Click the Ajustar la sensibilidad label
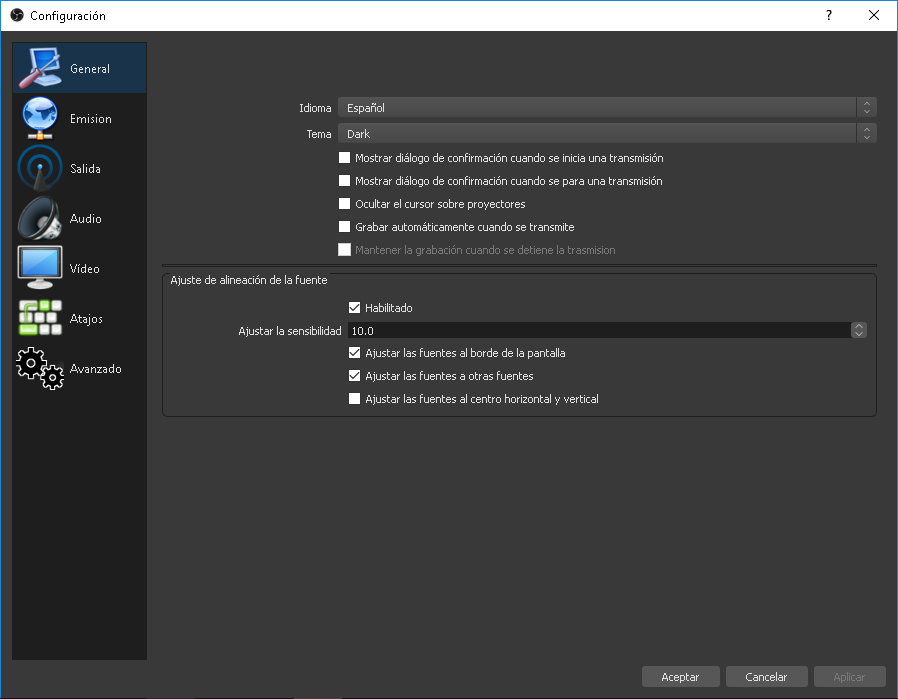The width and height of the screenshot is (898, 699). [x=290, y=331]
